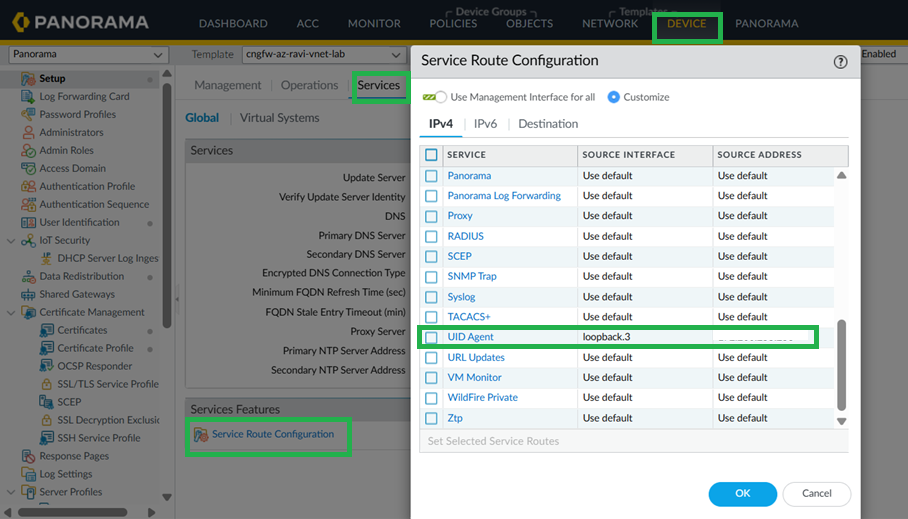Open the POLICIES main menu tab
The height and width of the screenshot is (519, 908).
453,23
